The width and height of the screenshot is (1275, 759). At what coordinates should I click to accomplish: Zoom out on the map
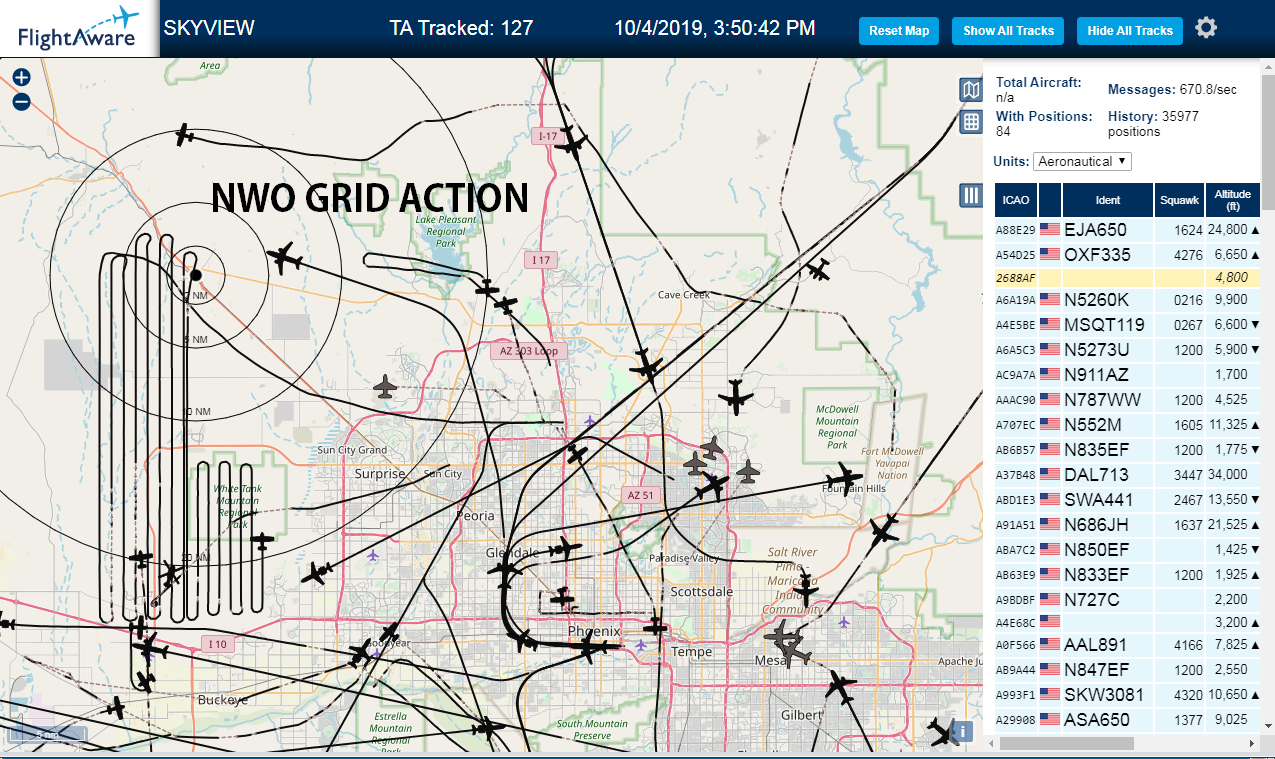coord(21,101)
